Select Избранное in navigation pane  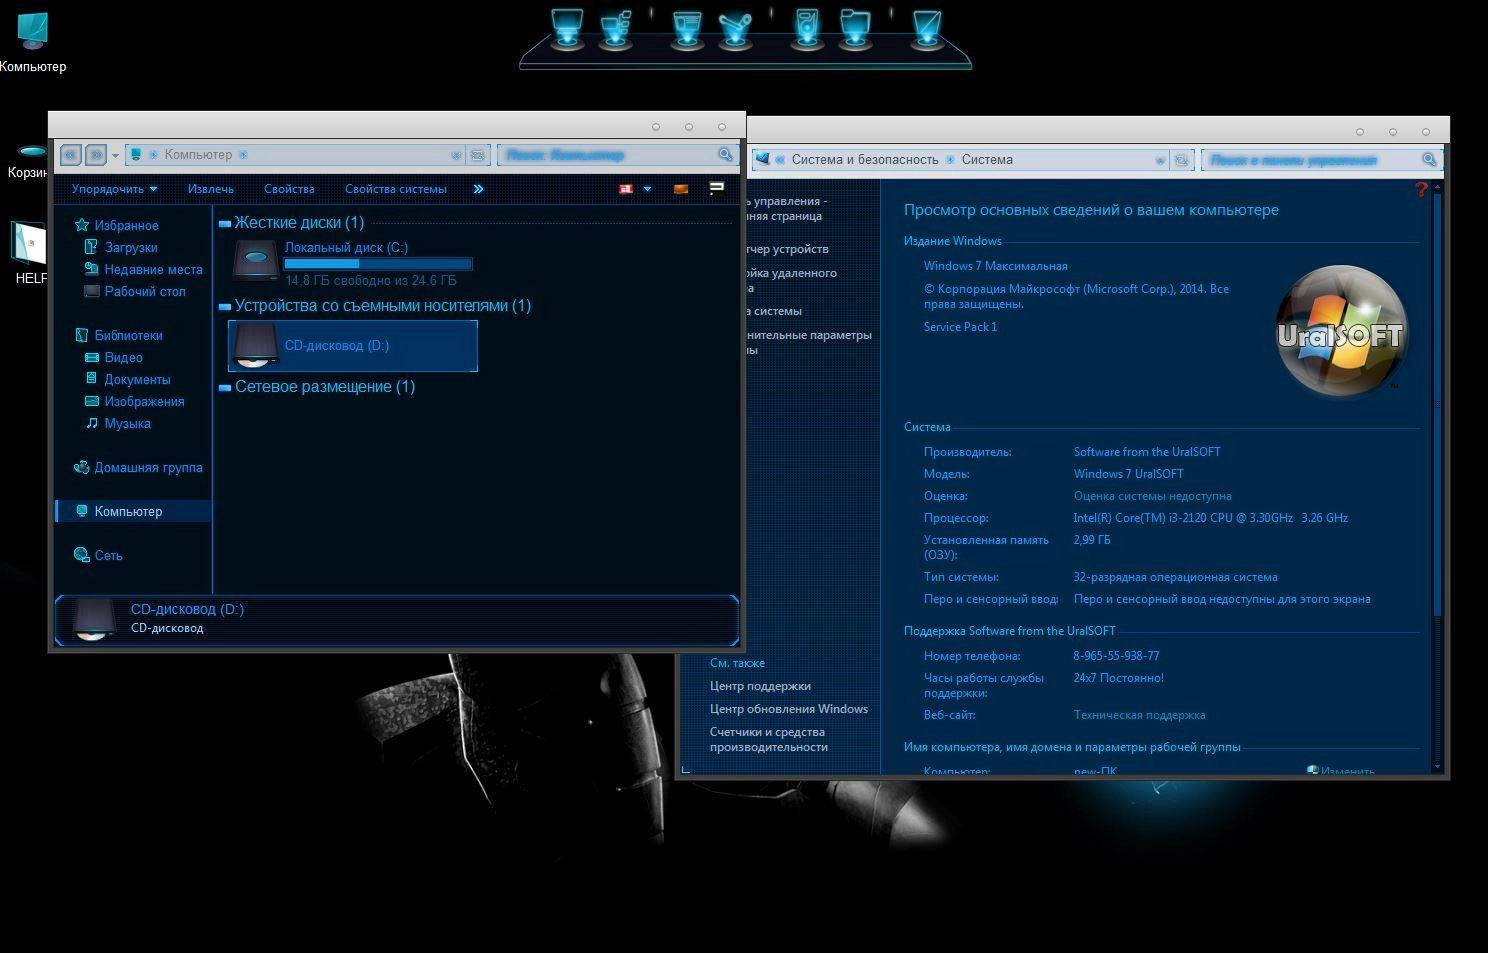click(x=117, y=225)
